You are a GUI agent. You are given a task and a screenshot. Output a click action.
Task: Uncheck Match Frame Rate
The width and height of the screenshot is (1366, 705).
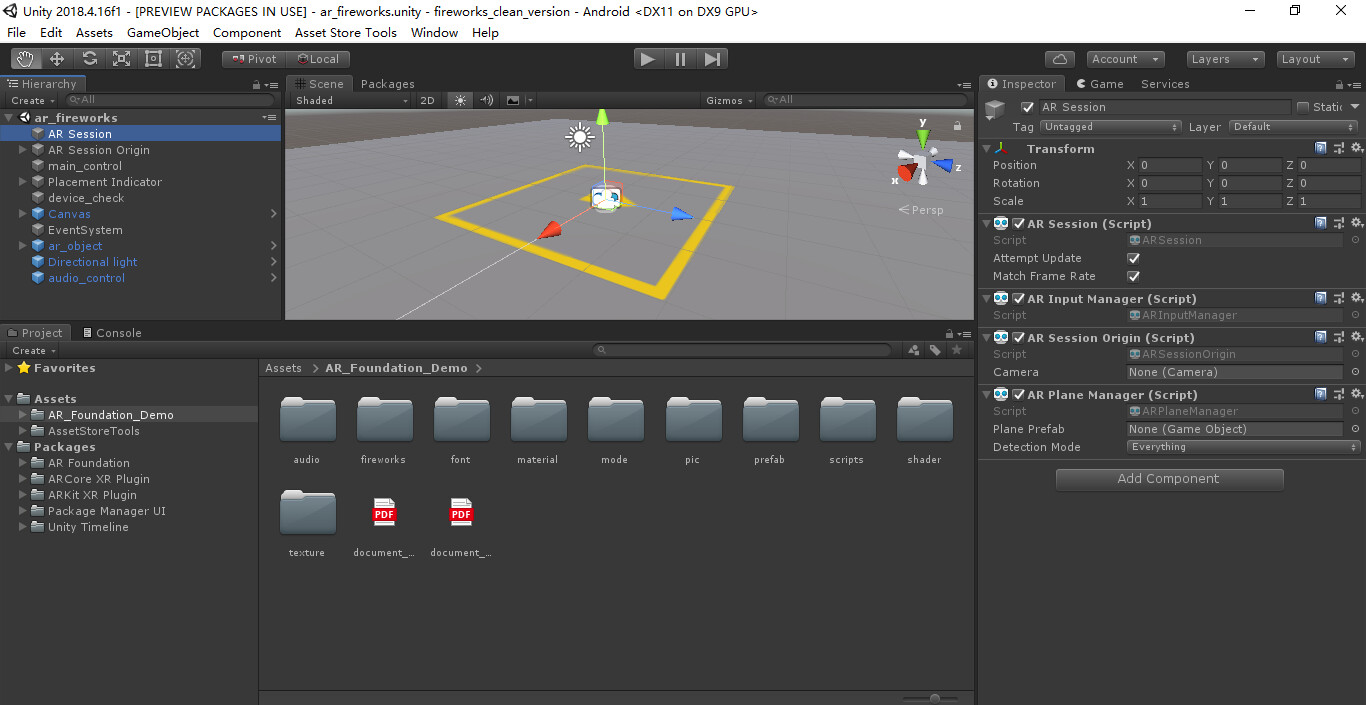click(1134, 276)
